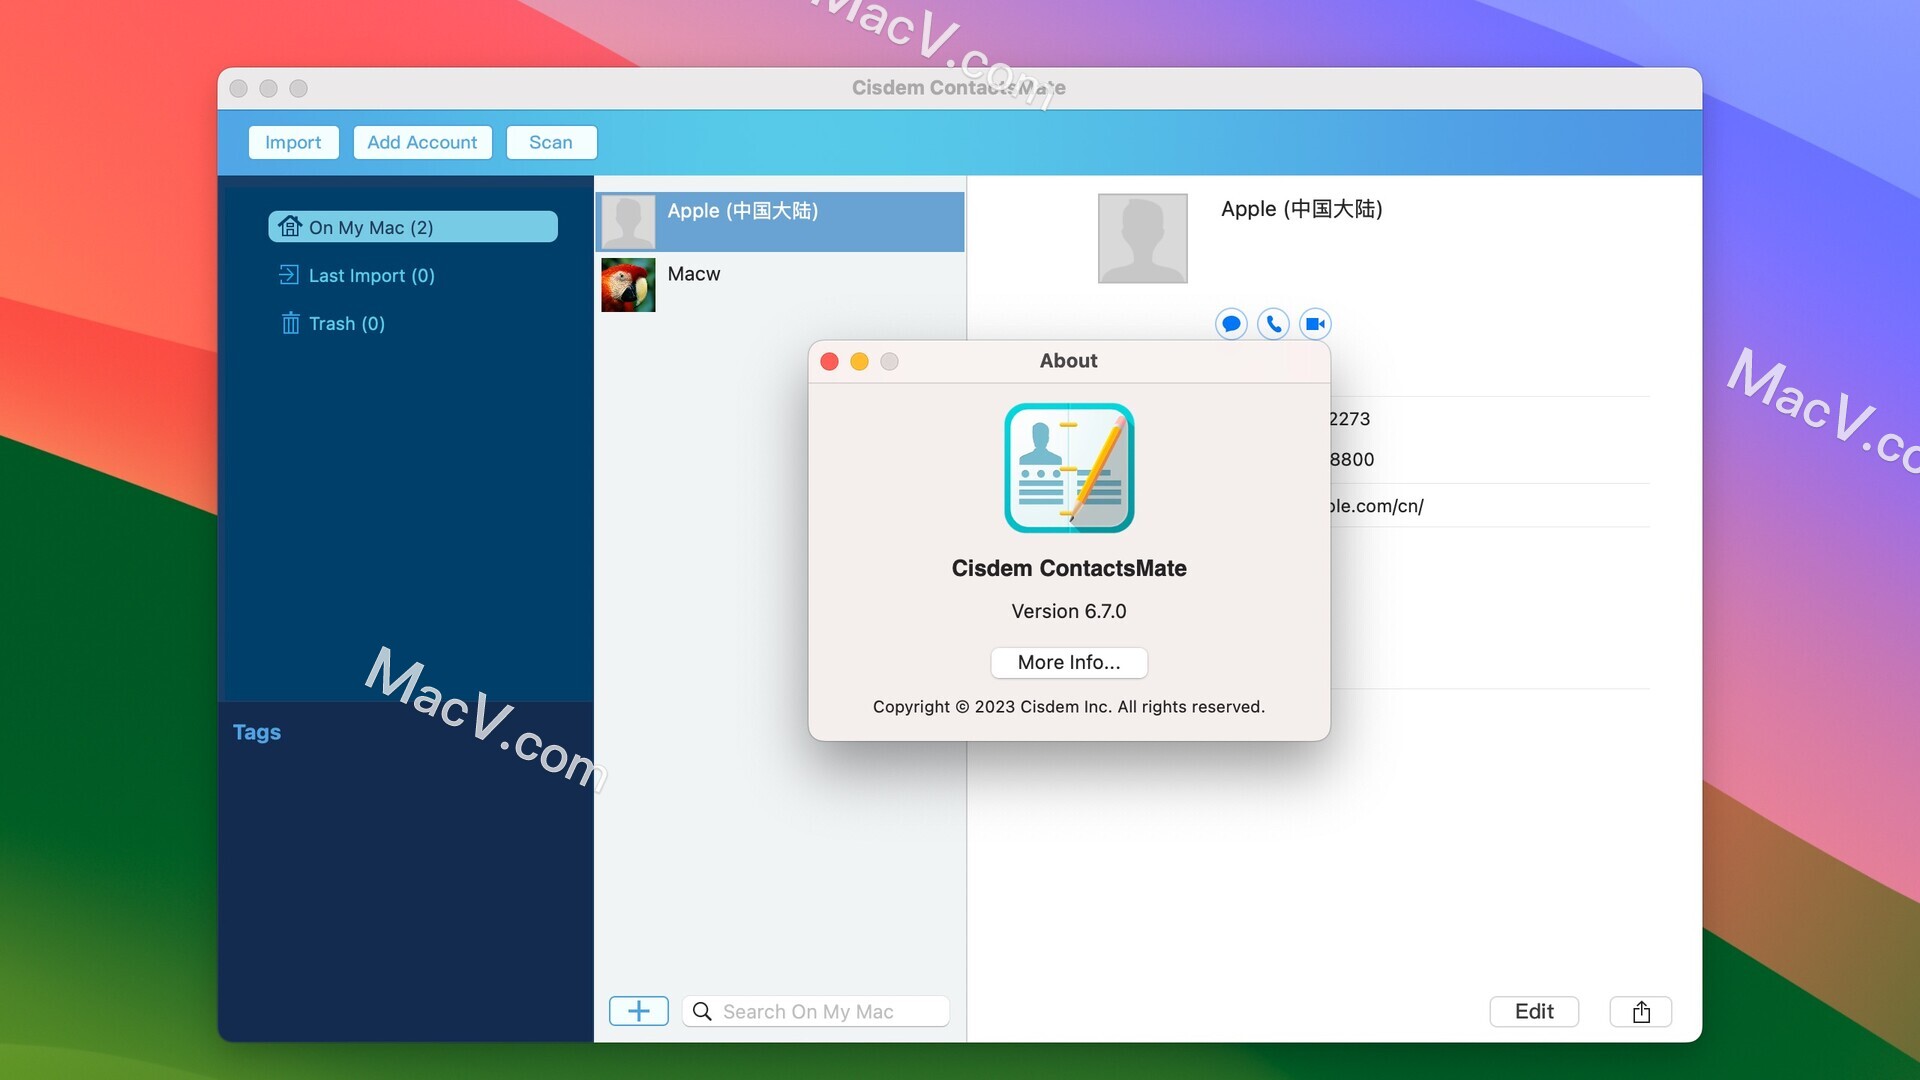
Task: Click More Info... in About window
Action: (x=1069, y=662)
